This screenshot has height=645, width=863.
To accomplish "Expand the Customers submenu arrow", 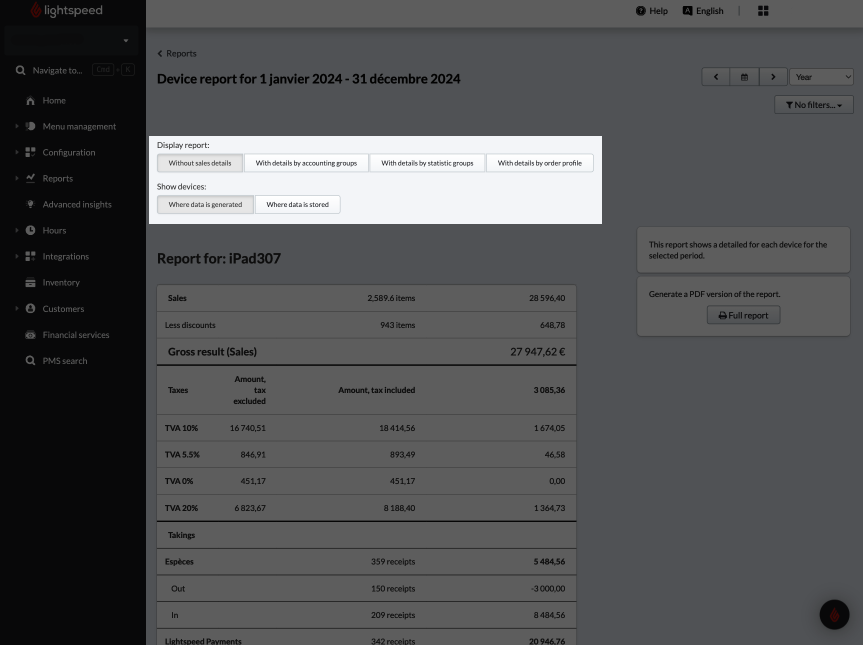I will 17,309.
